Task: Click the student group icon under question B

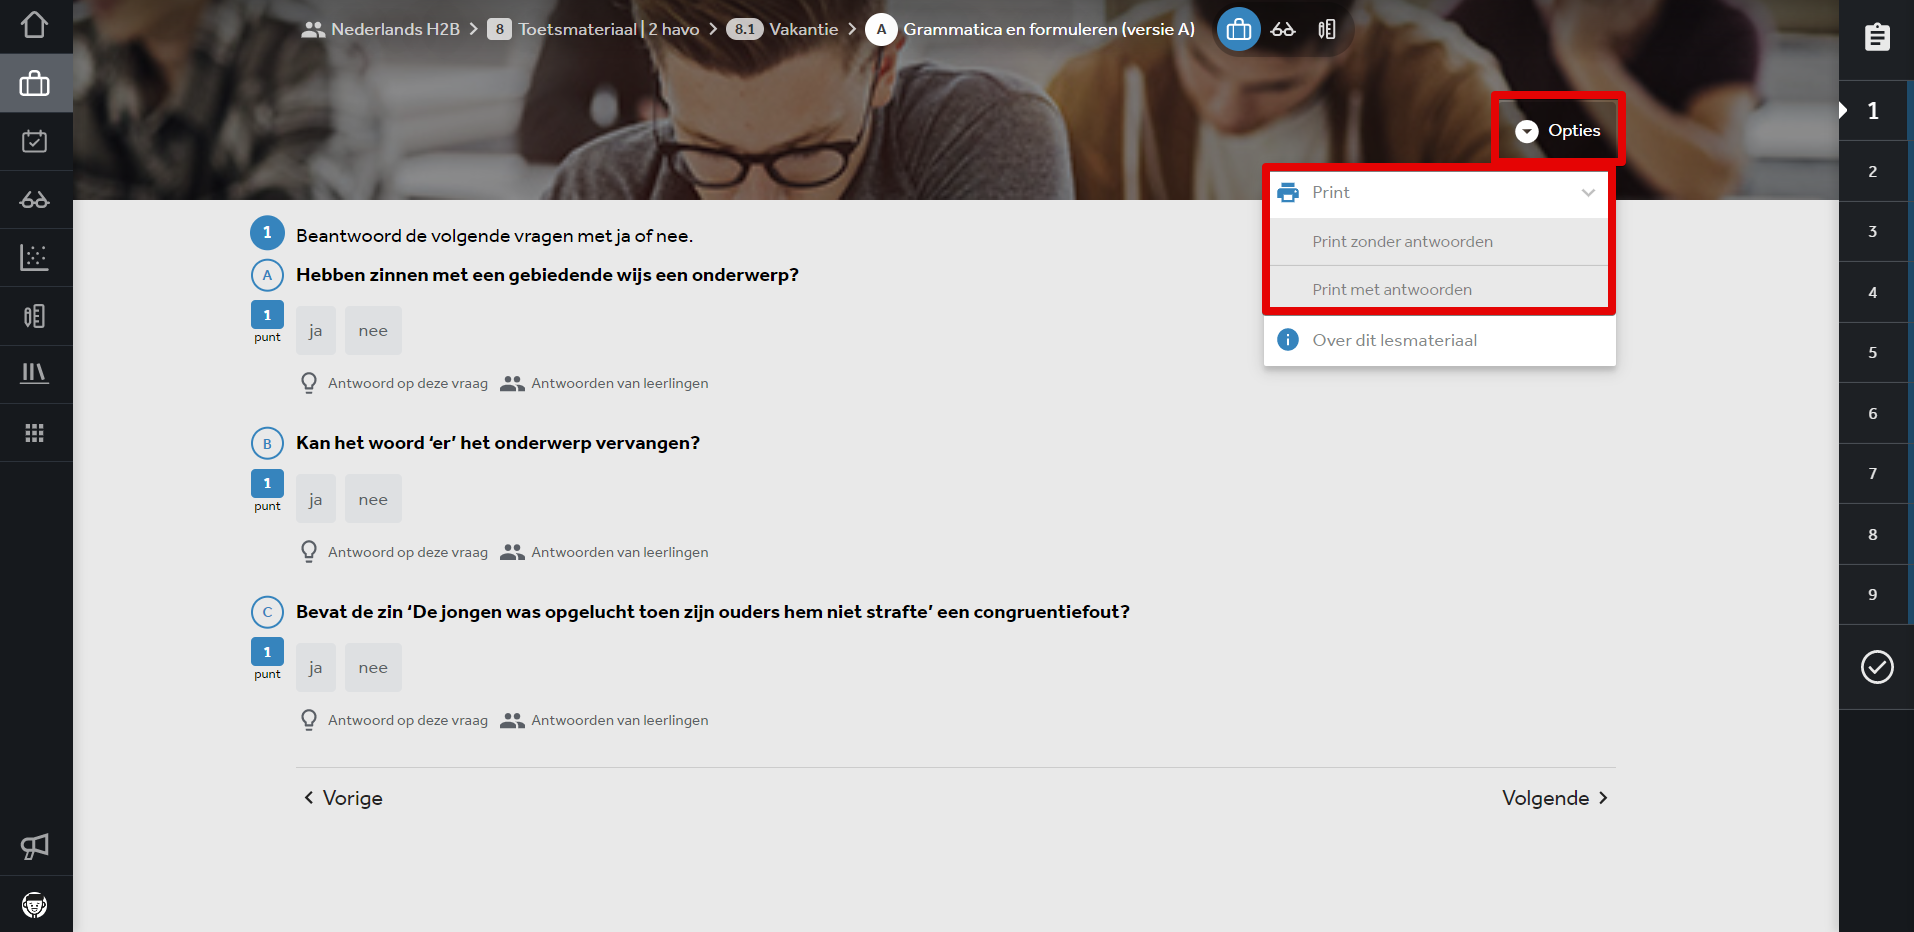Action: [512, 552]
